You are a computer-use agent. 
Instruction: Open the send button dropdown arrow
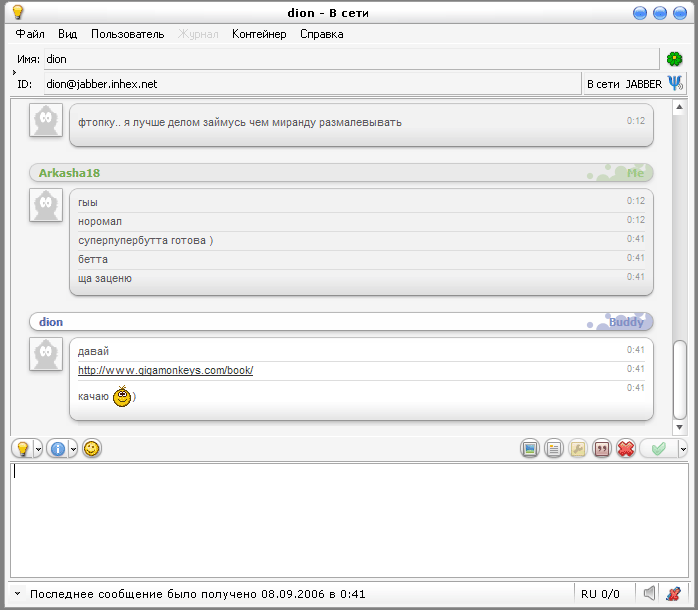(x=683, y=449)
